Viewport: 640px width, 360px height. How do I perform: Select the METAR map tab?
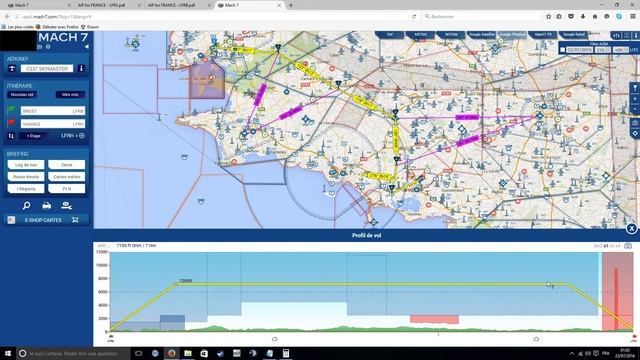pyautogui.click(x=420, y=35)
